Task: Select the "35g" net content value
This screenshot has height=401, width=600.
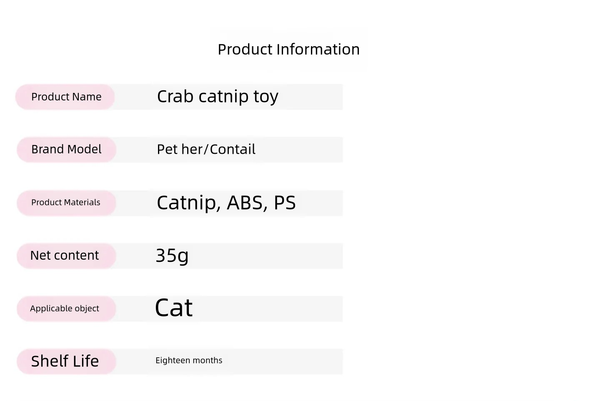Action: tap(172, 255)
